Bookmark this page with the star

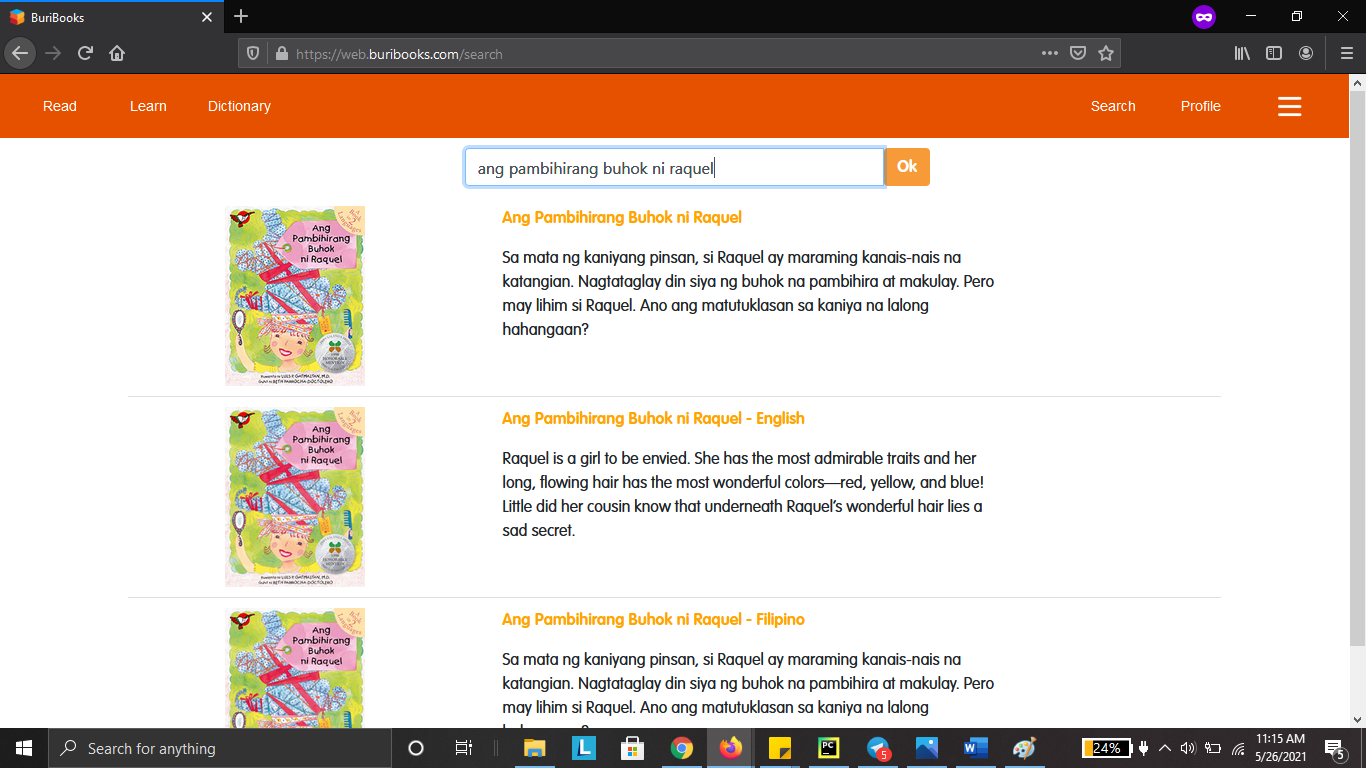point(1106,54)
